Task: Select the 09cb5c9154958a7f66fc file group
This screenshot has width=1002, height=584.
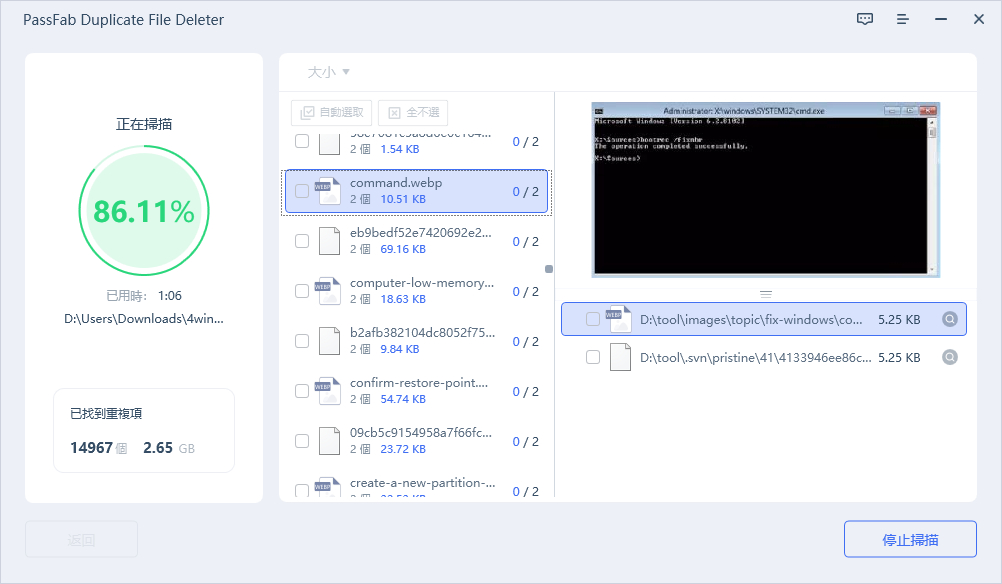Action: (420, 441)
